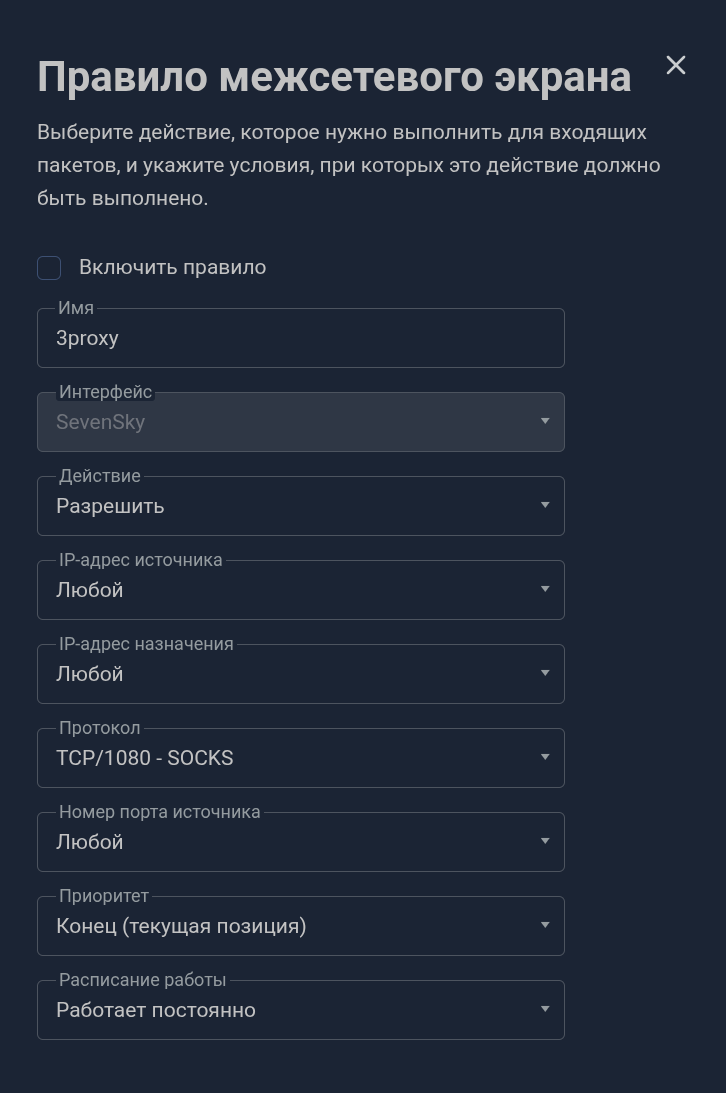Click the 'Включить правило' label text
This screenshot has height=1093, width=726.
point(172,268)
